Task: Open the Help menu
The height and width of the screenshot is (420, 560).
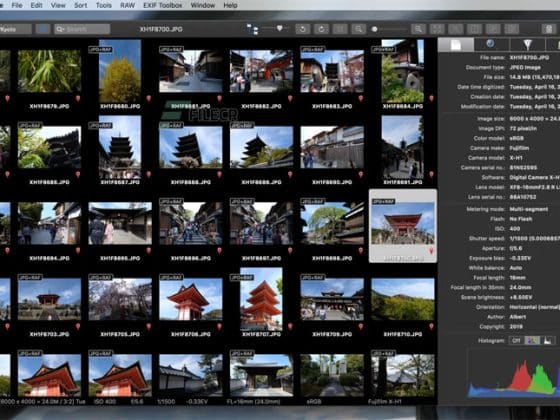Action: click(230, 5)
